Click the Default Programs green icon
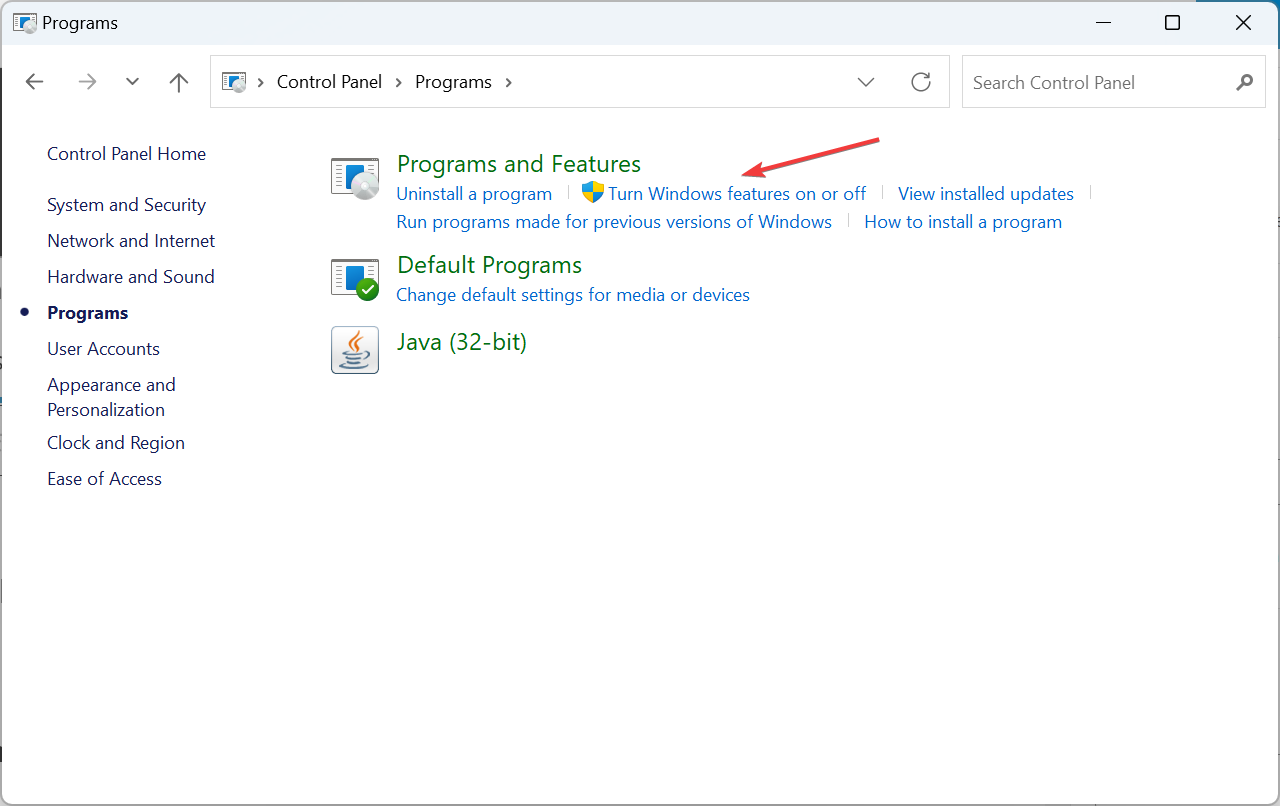 pyautogui.click(x=355, y=277)
